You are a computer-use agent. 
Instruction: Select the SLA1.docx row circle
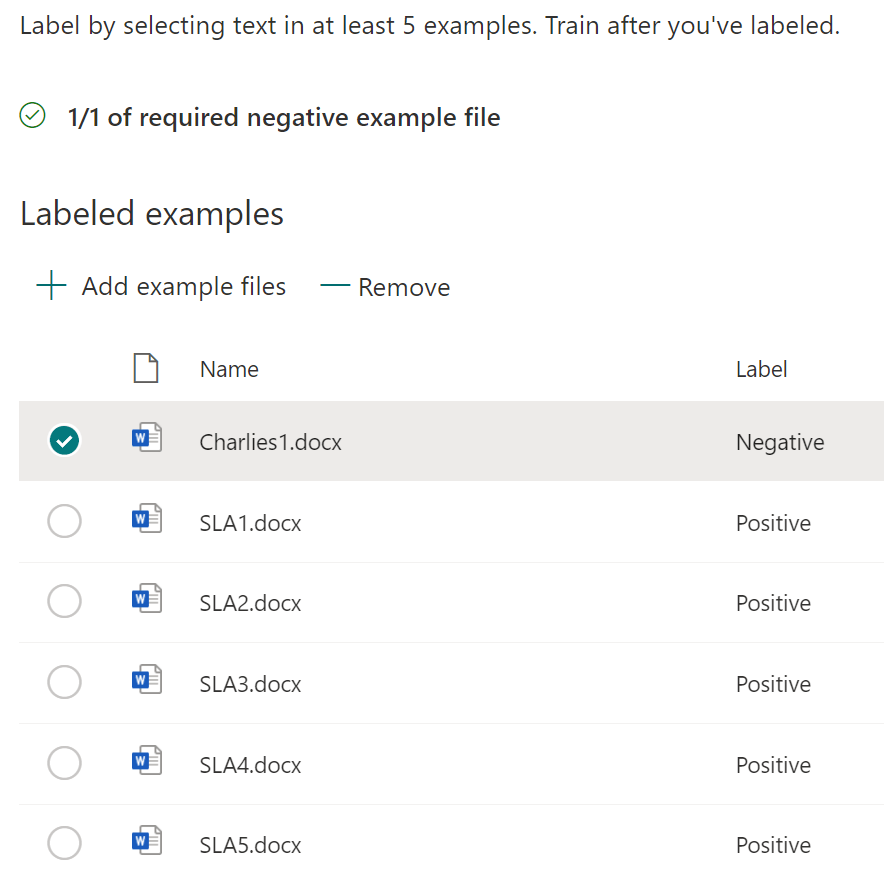click(65, 521)
